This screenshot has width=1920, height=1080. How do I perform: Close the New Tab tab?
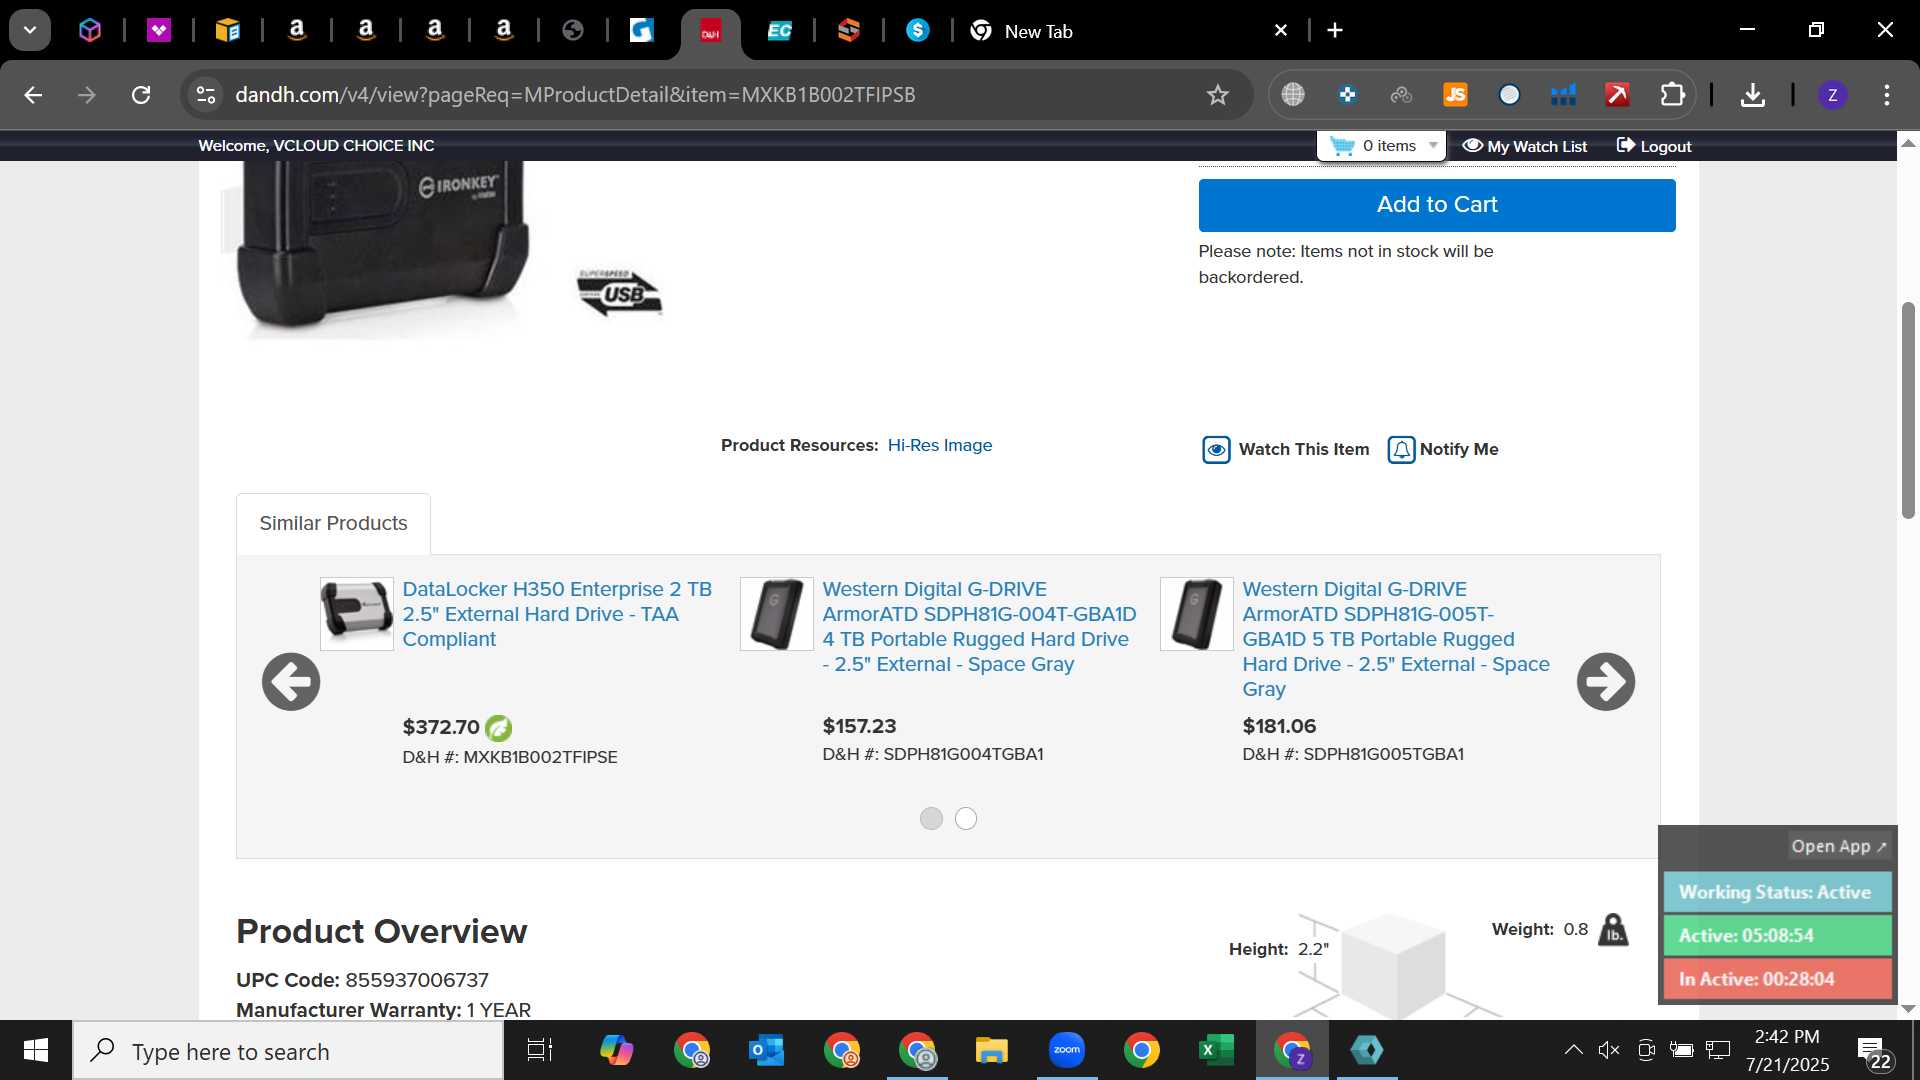point(1281,31)
